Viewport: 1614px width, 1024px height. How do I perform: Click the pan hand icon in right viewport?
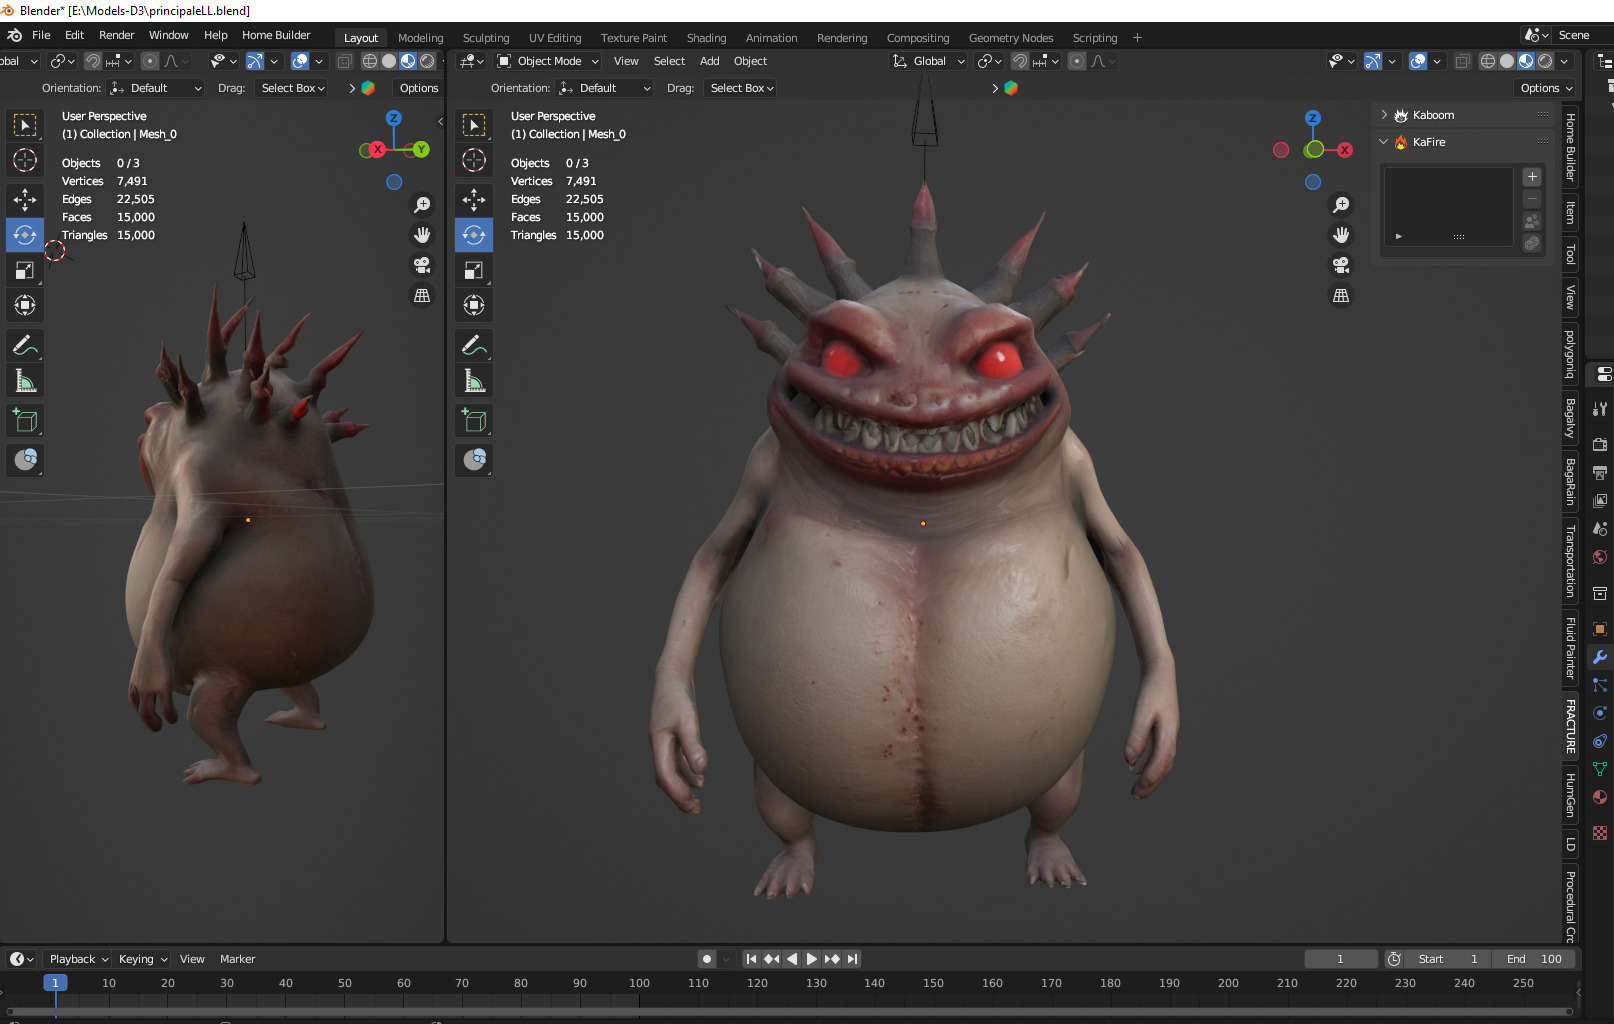pos(1341,235)
